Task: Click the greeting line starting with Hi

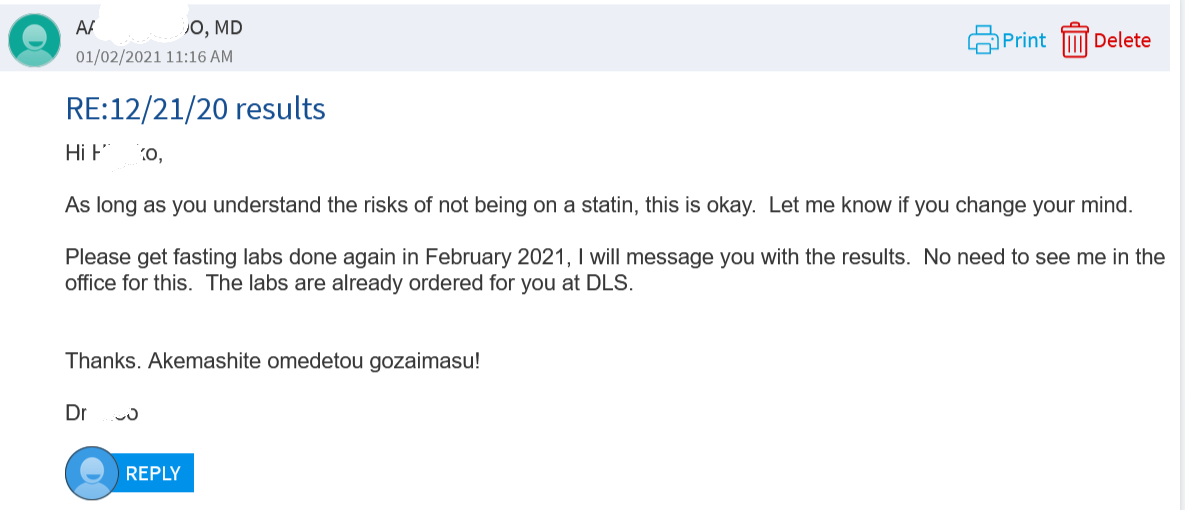Action: [x=113, y=153]
